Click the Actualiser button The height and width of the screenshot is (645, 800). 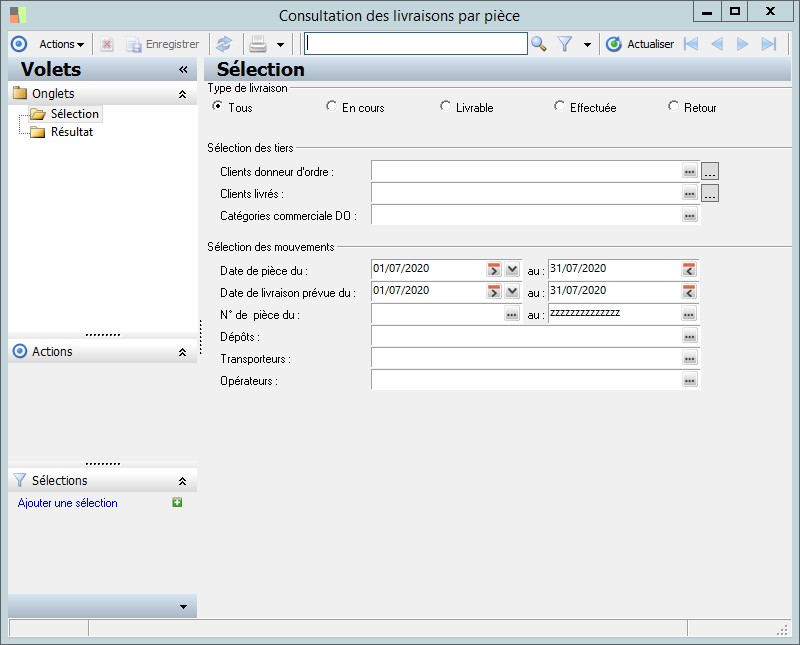[640, 44]
